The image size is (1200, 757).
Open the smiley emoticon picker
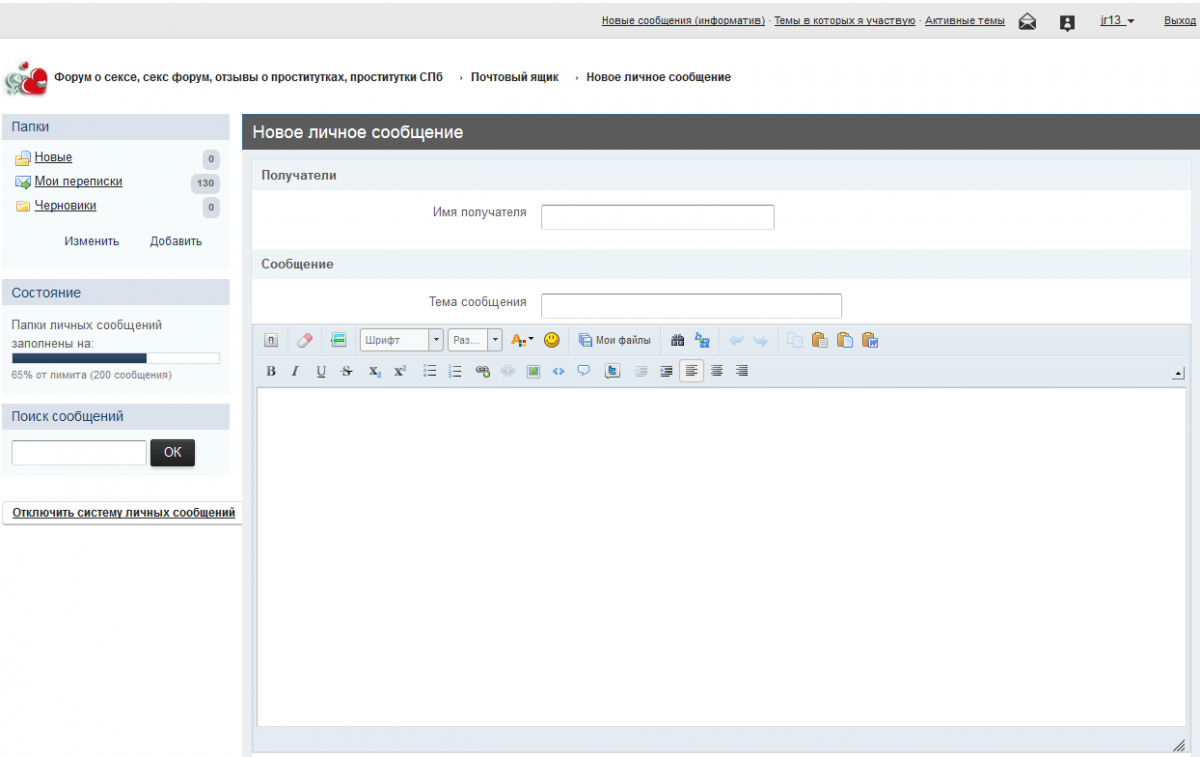[551, 340]
